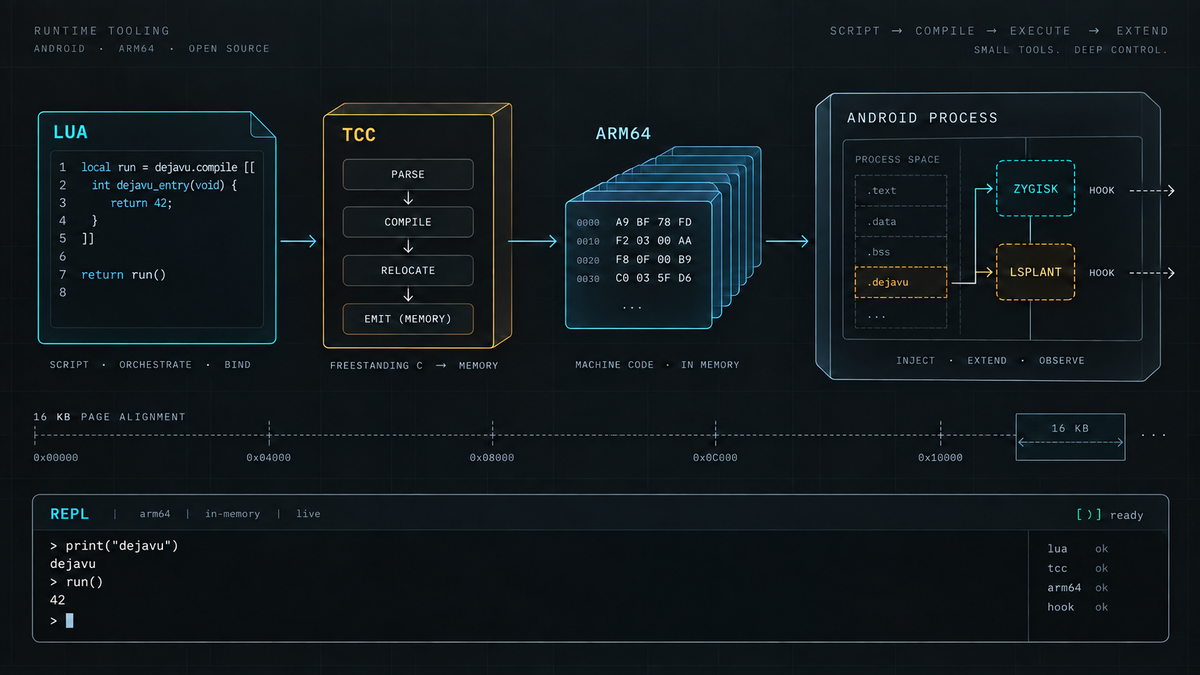Select "OPEN SOURCE" in the header subtitle
This screenshot has height=675, width=1200.
point(229,49)
